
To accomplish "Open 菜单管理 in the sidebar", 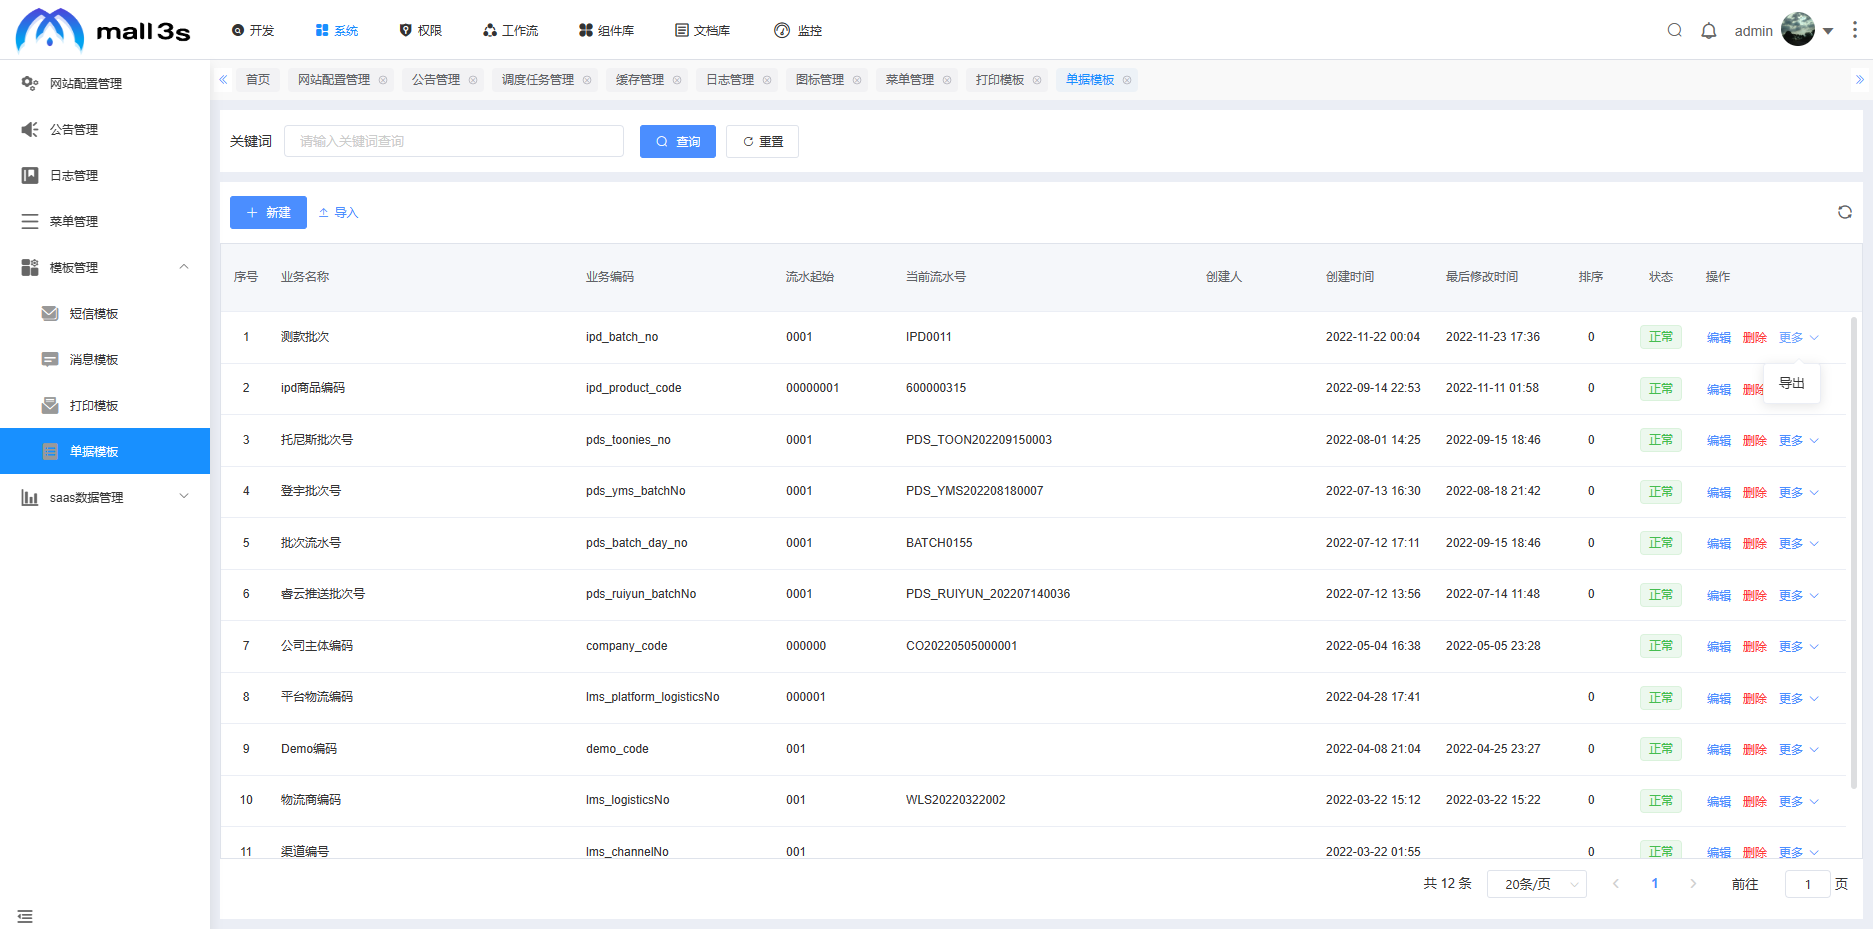I will tap(105, 221).
